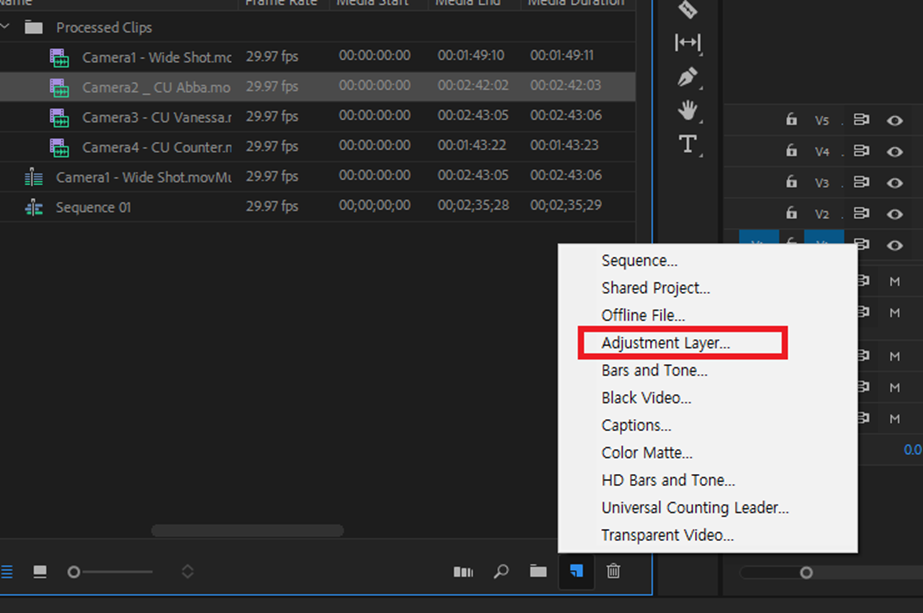Image resolution: width=923 pixels, height=613 pixels.
Task: Click the clip icon for Camera2 _ CU Abba
Action: point(59,88)
